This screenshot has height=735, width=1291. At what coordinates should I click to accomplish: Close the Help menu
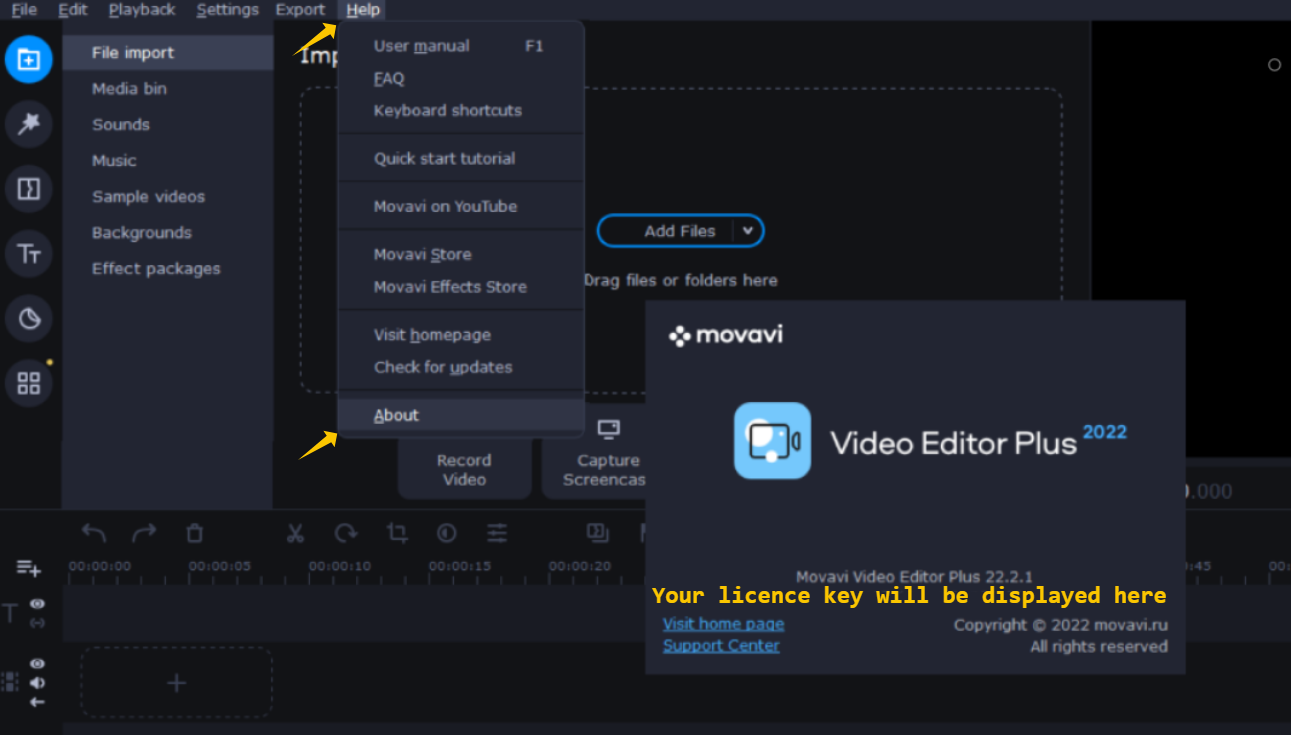(x=363, y=10)
